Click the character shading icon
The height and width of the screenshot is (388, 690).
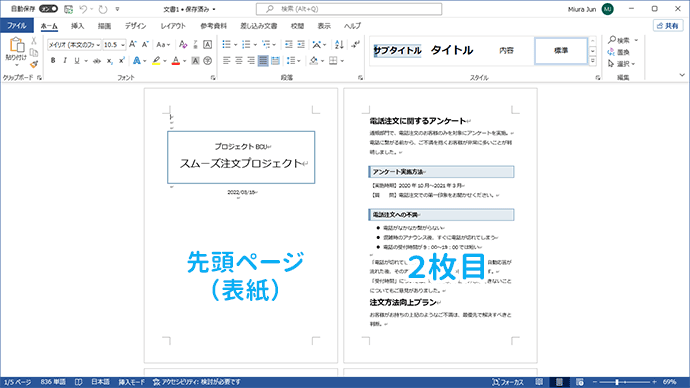195,61
